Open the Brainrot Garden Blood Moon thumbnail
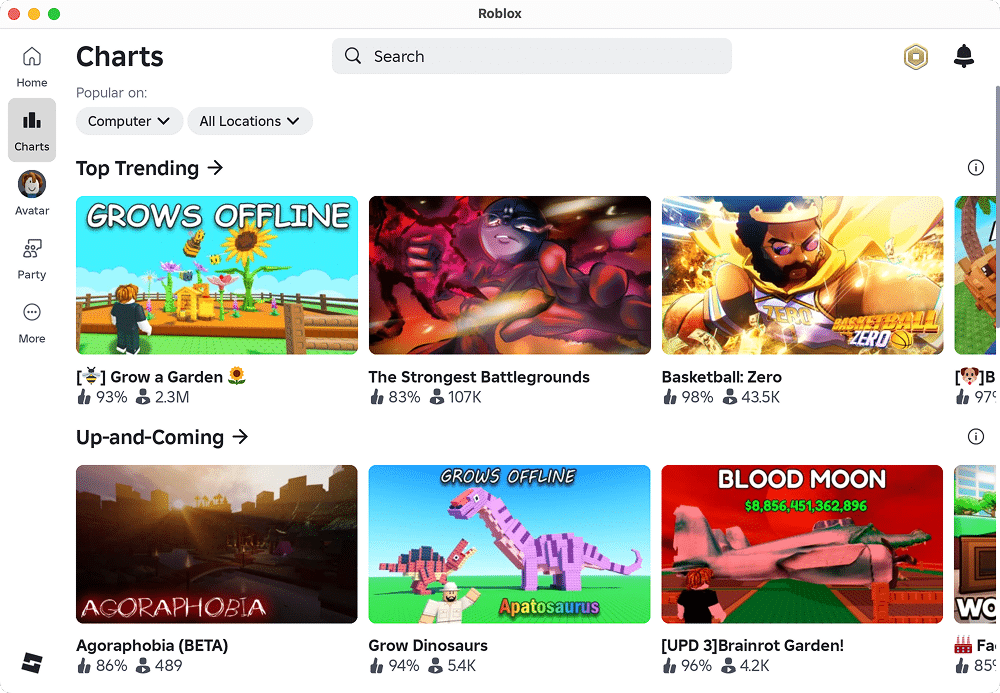Viewport: 1000px width, 693px height. click(802, 544)
